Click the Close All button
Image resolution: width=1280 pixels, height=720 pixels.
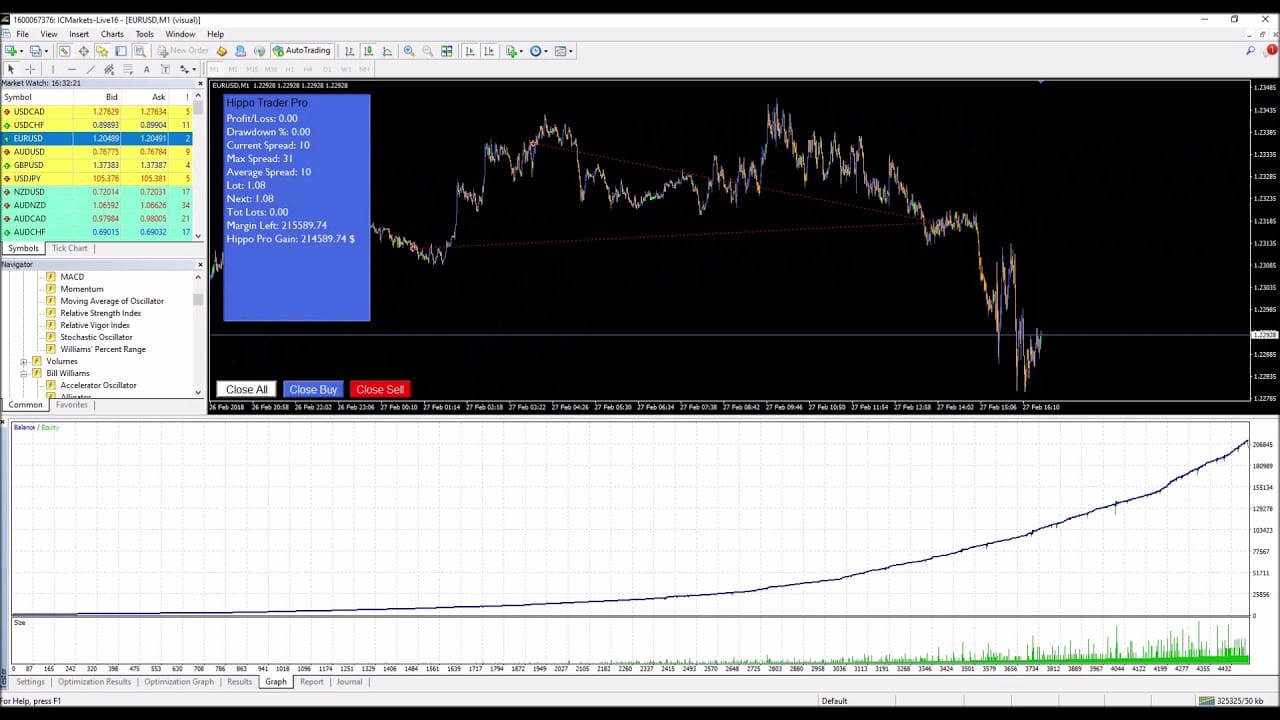(247, 389)
